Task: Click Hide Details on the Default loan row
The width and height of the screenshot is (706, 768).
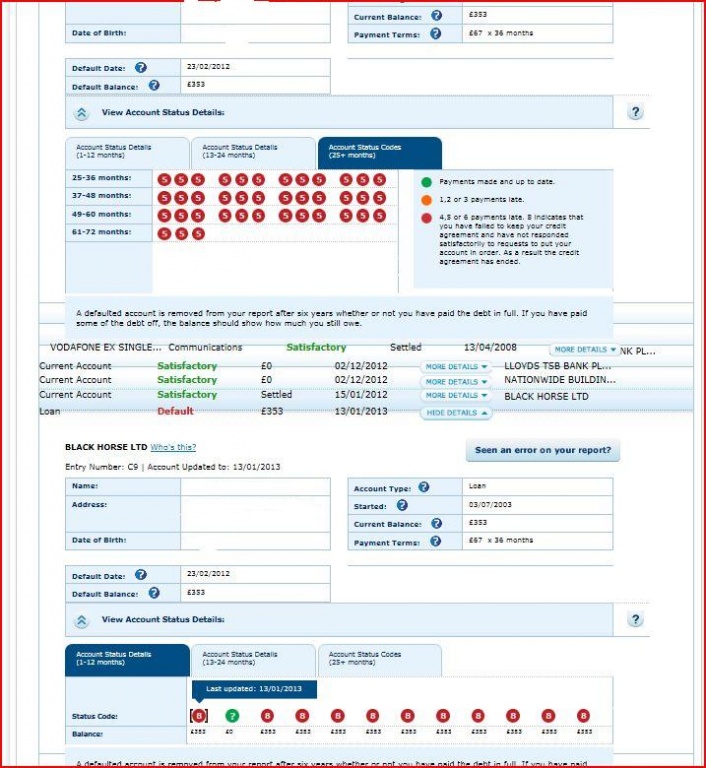Action: click(x=456, y=412)
